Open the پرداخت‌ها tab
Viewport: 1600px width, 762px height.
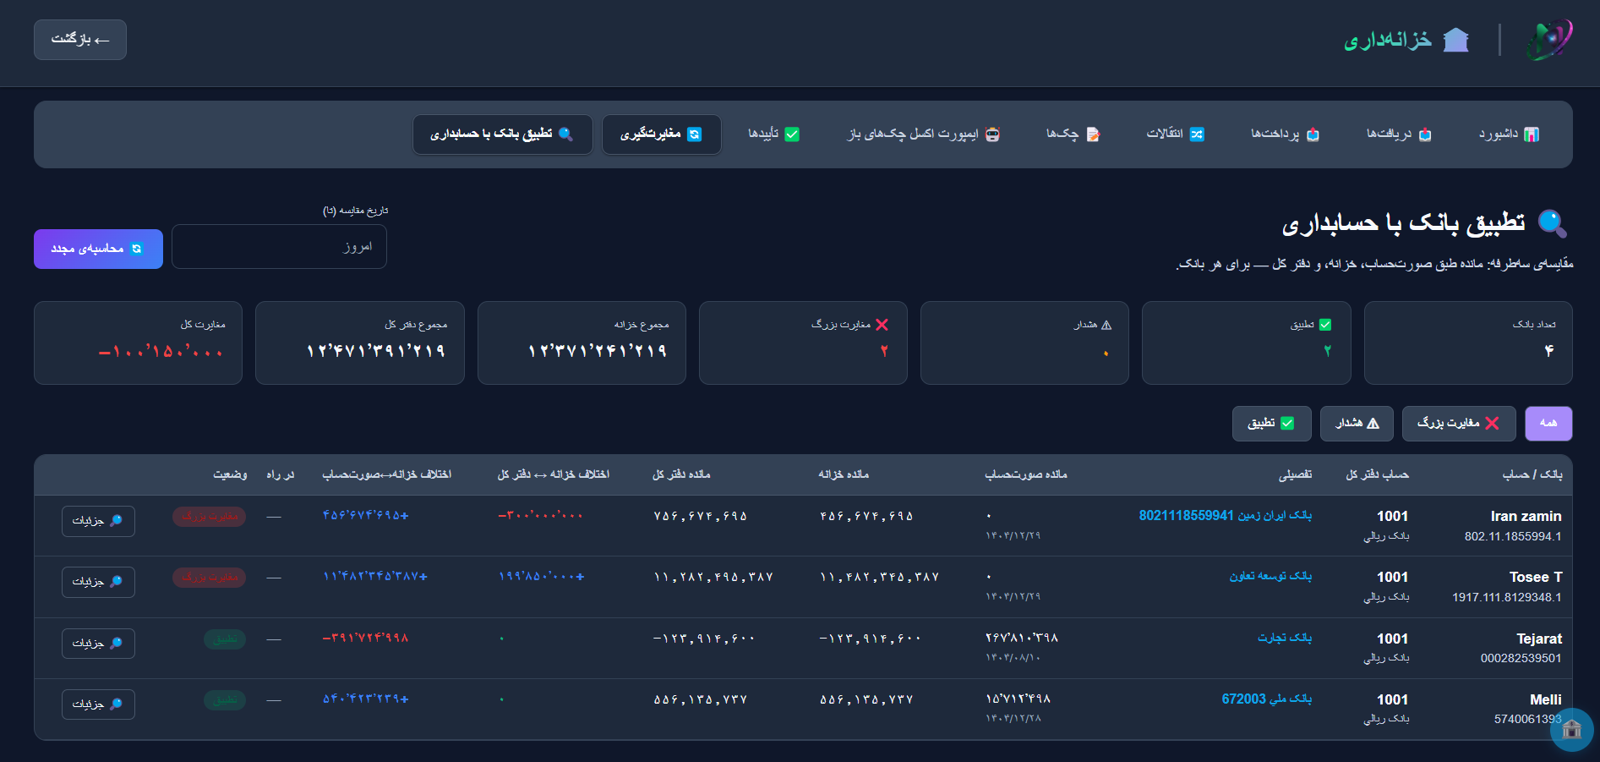(x=1285, y=134)
